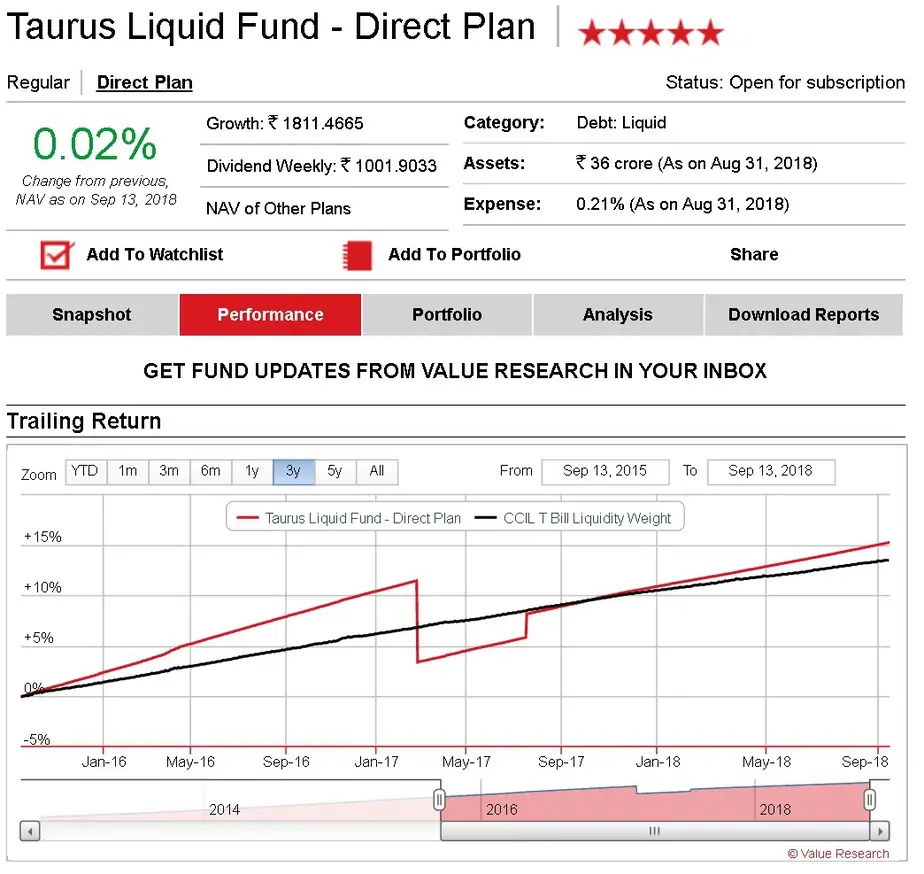The image size is (924, 874).
Task: Toggle Taurus Liquid Fund legend series
Action: (349, 519)
